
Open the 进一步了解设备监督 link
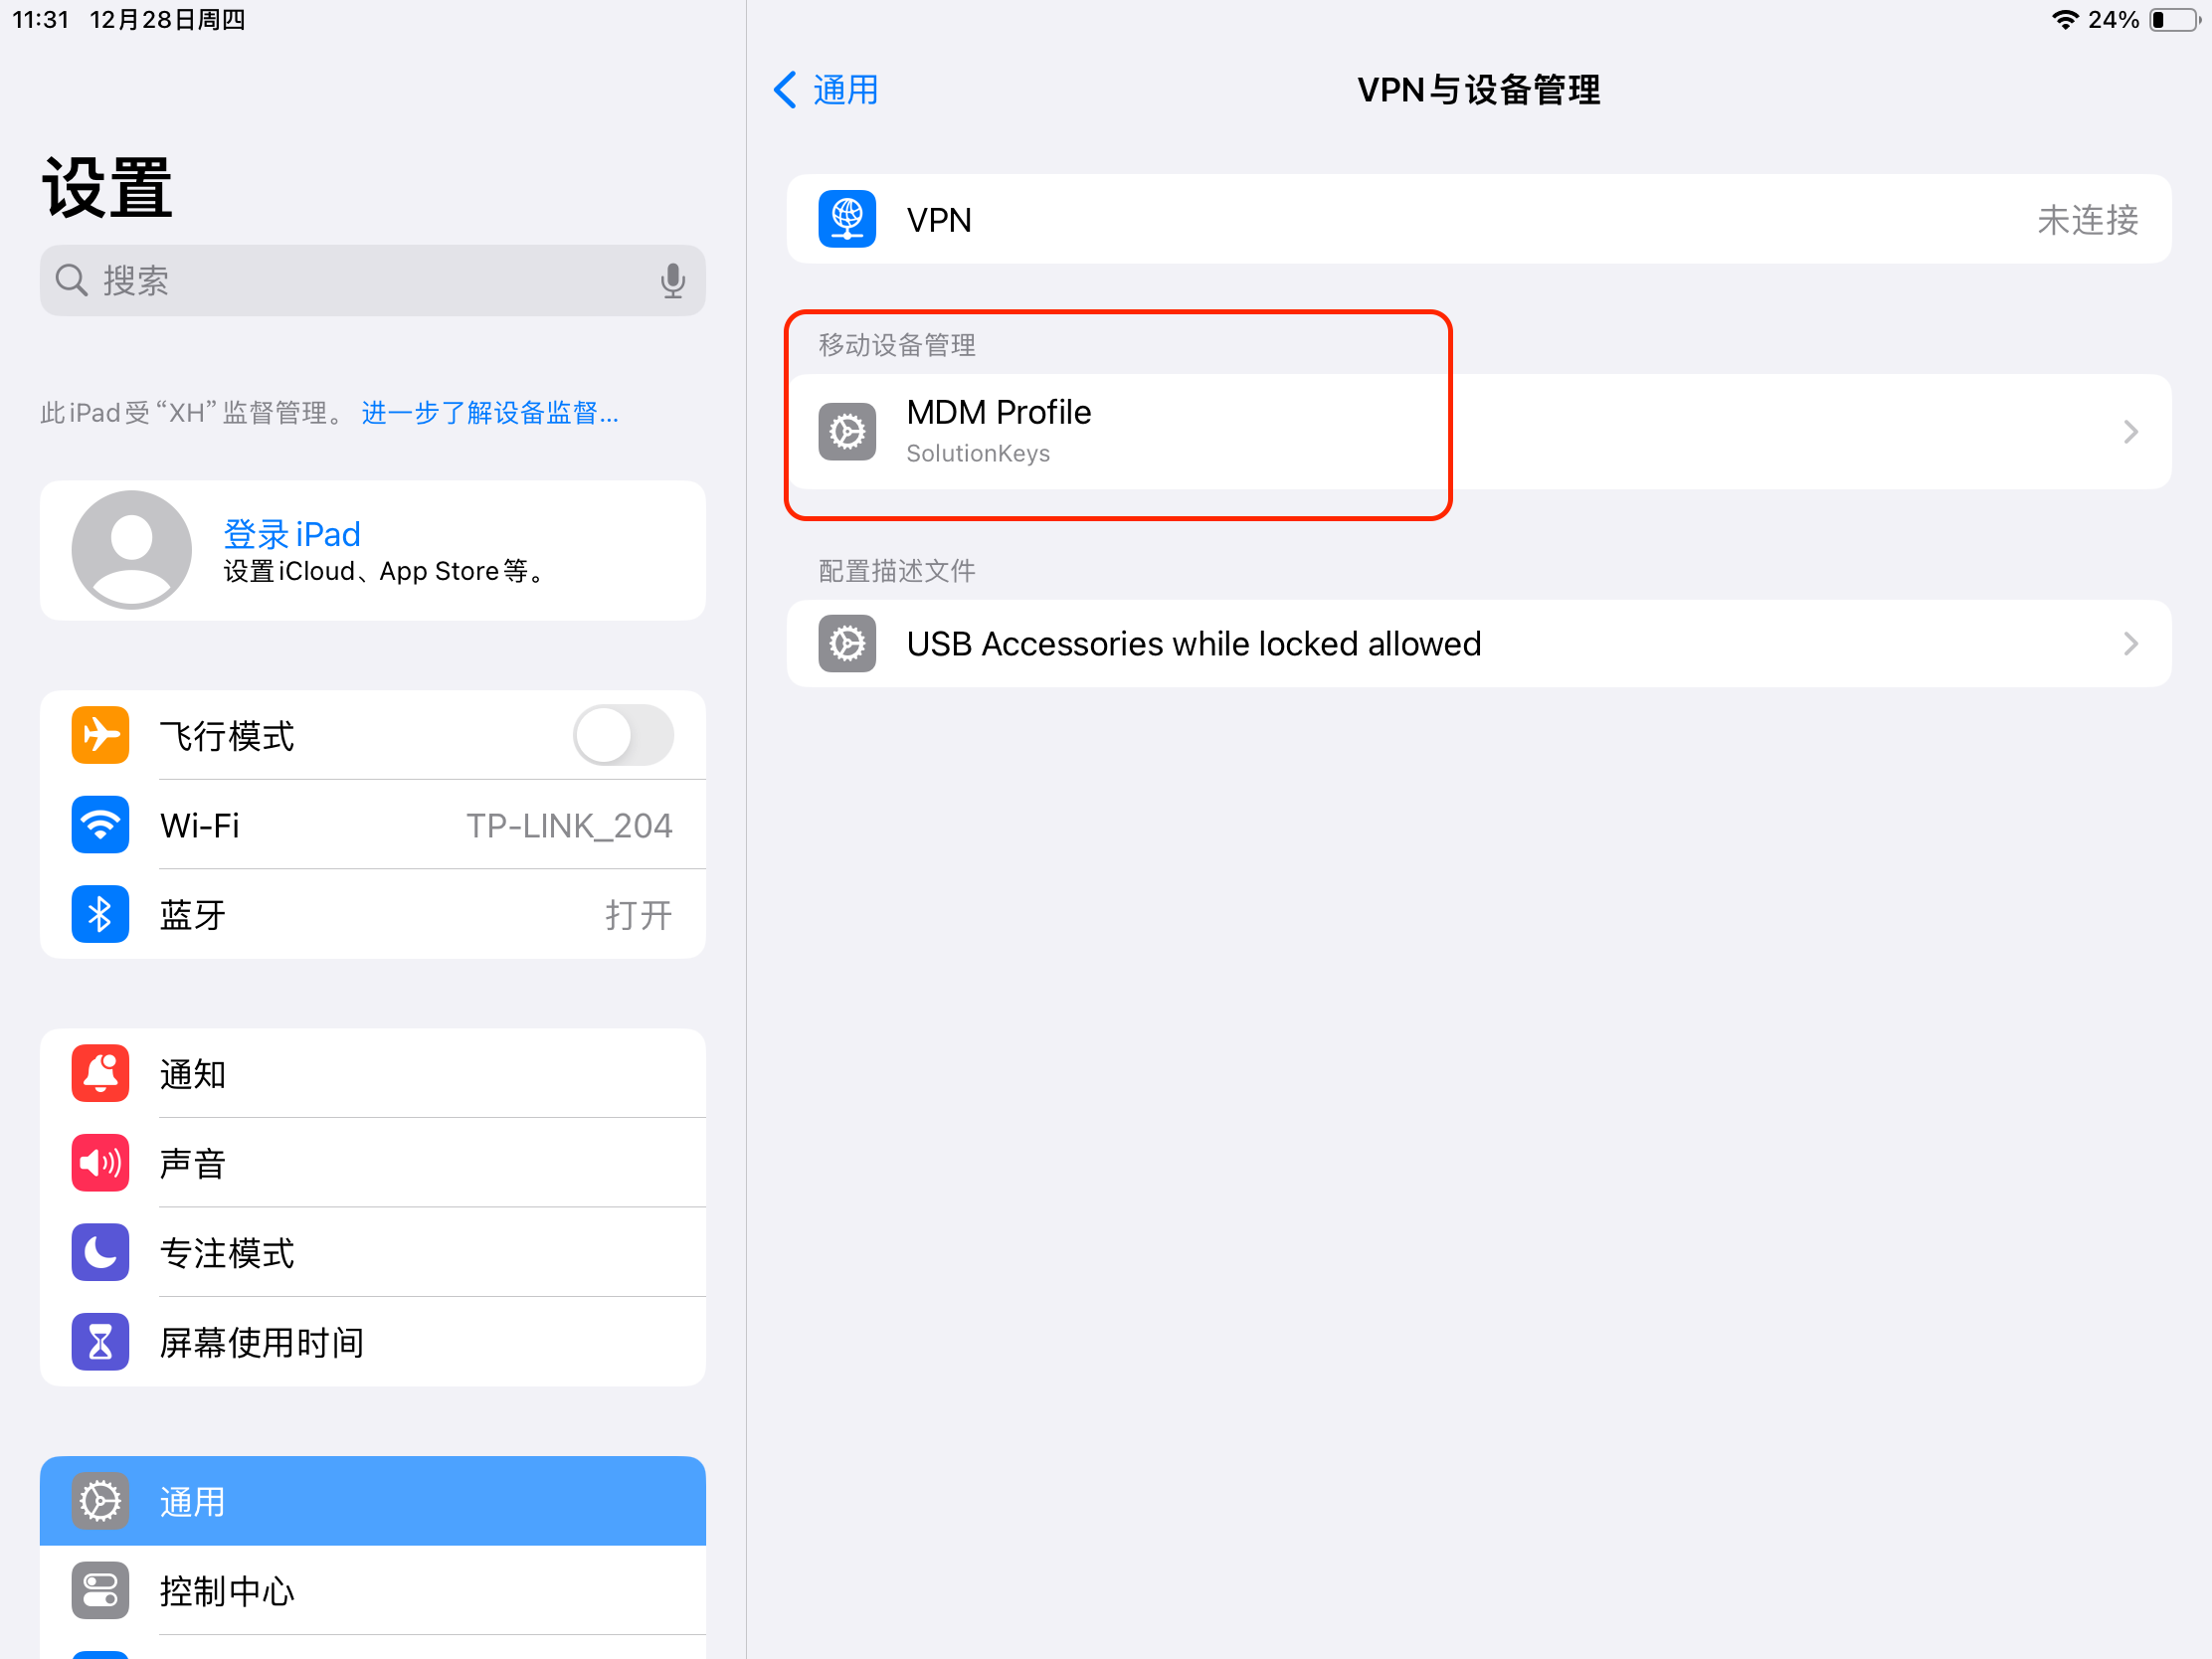coord(490,413)
